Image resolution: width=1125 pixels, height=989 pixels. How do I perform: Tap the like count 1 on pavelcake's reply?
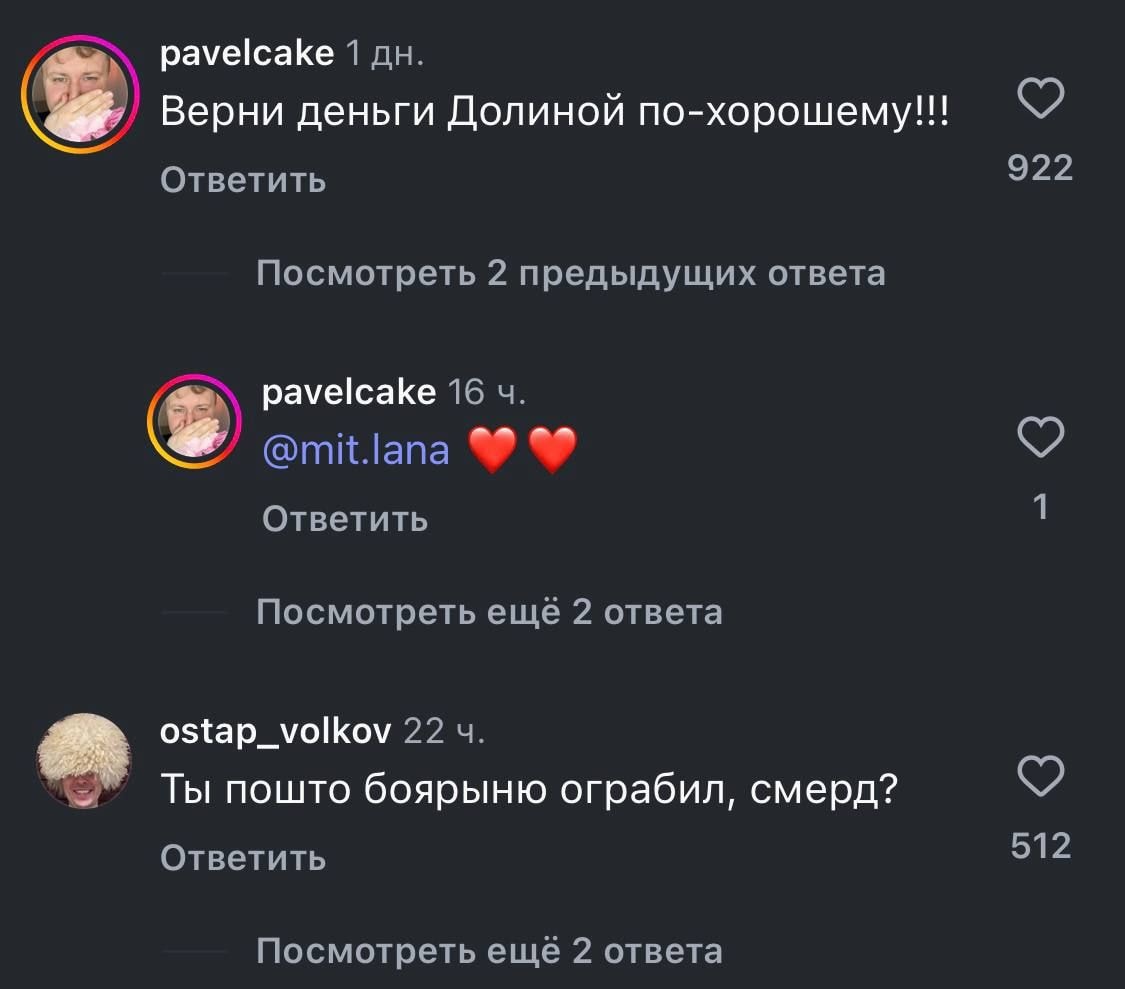(1040, 507)
